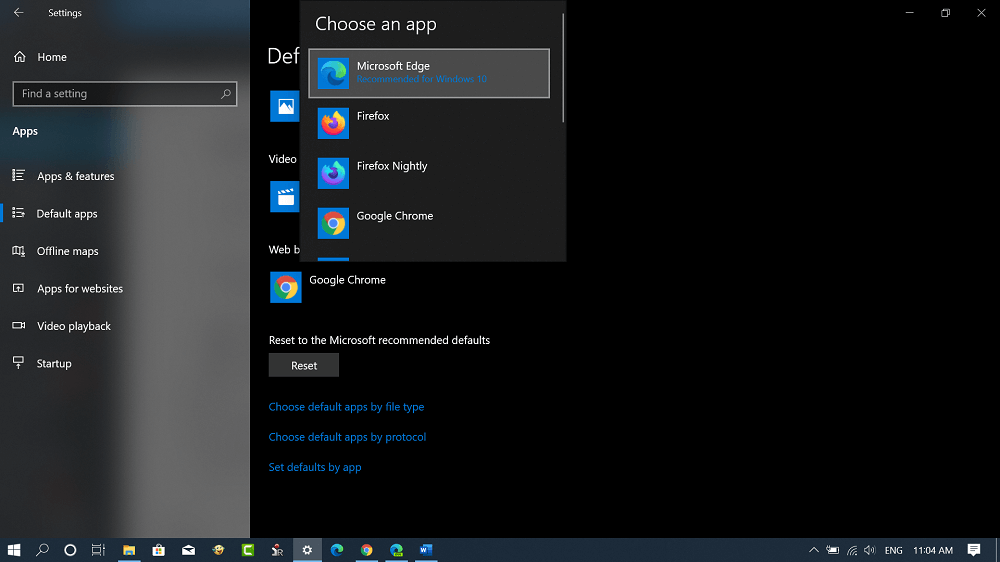Open Microsoft Store from the taskbar
The image size is (1000, 562).
coord(159,550)
